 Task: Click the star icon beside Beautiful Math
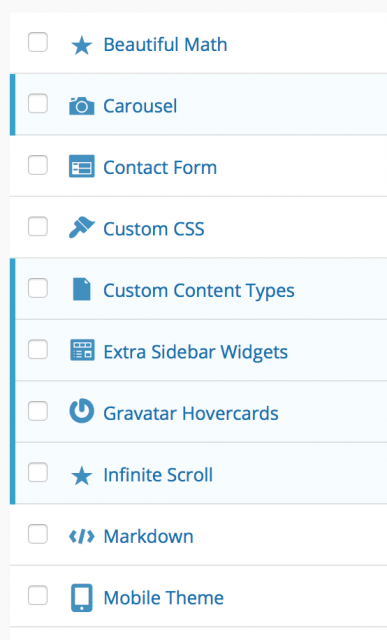[x=82, y=45]
